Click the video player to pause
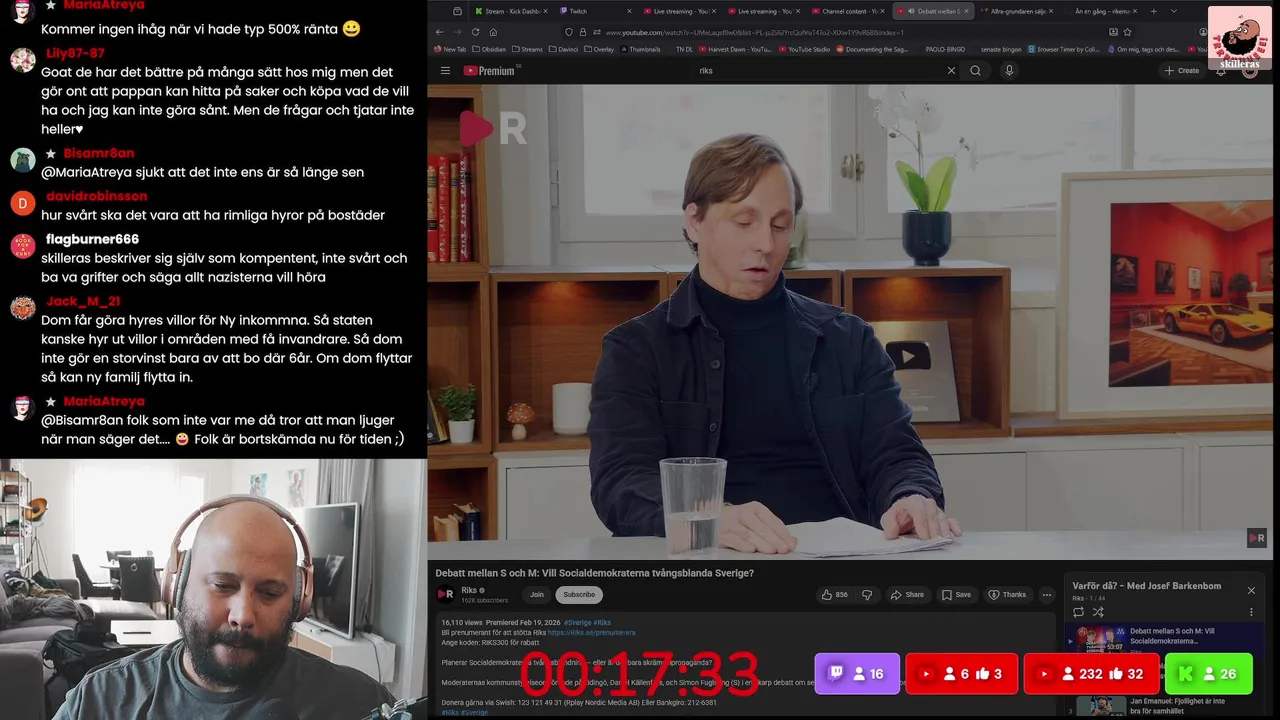Viewport: 1280px width, 720px height. tap(849, 321)
